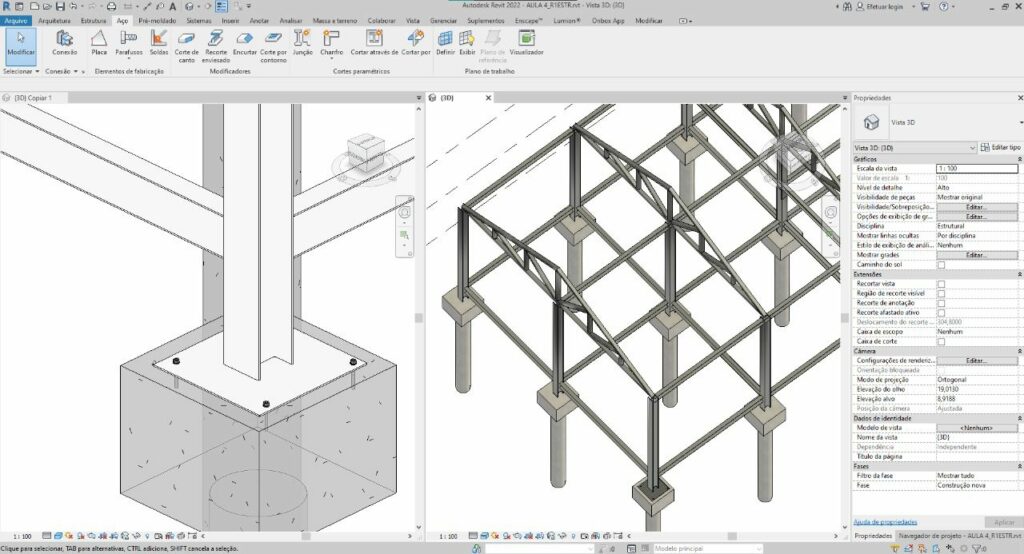1024x554 pixels.
Task: Click the Escala da vista 1:100 field
Action: (976, 169)
